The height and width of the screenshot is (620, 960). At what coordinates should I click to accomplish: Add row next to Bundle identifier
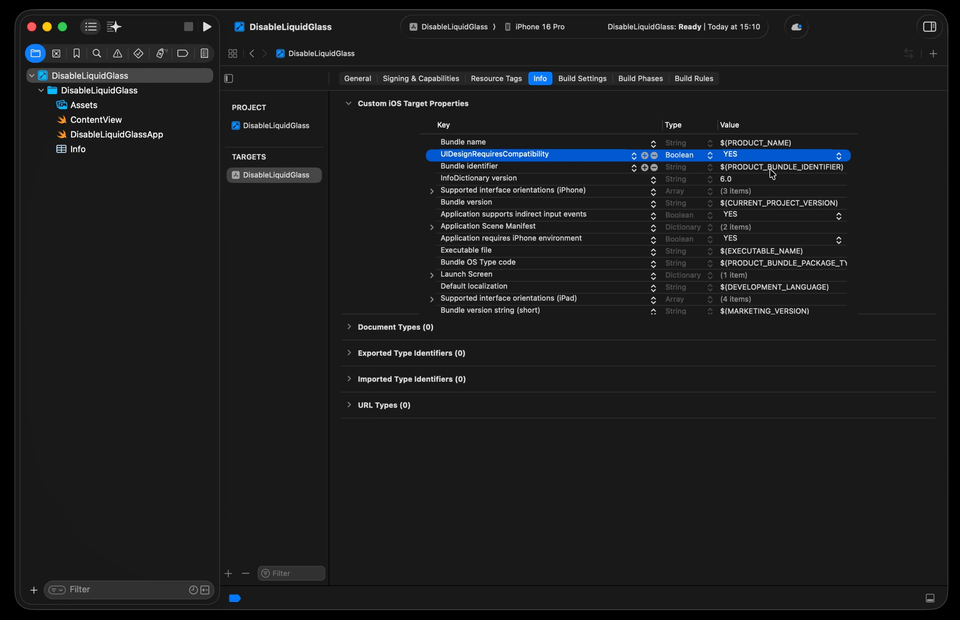645,168
